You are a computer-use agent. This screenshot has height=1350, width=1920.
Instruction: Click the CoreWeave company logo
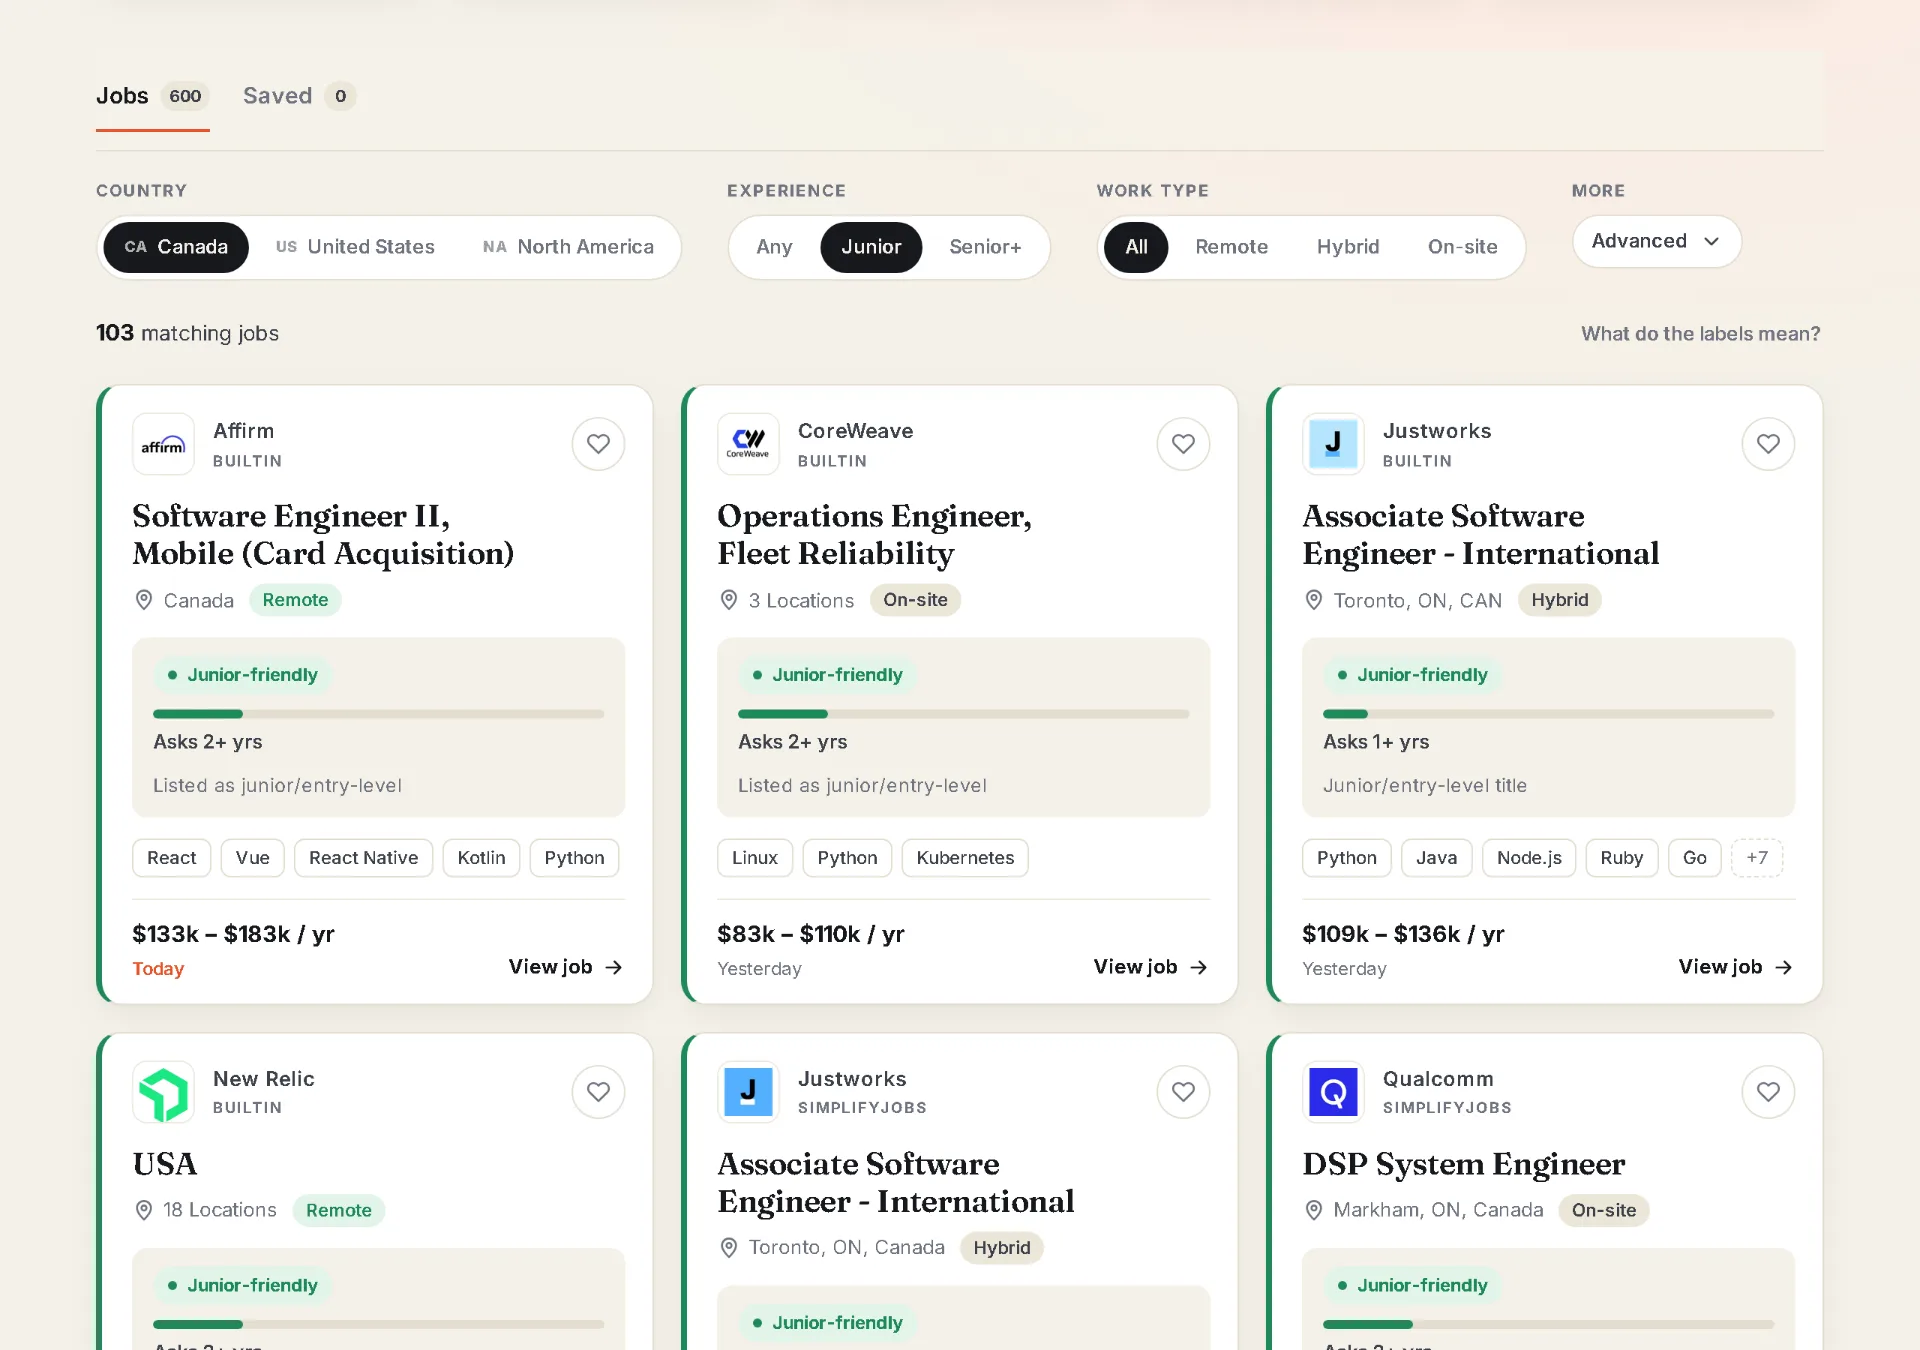(x=748, y=444)
